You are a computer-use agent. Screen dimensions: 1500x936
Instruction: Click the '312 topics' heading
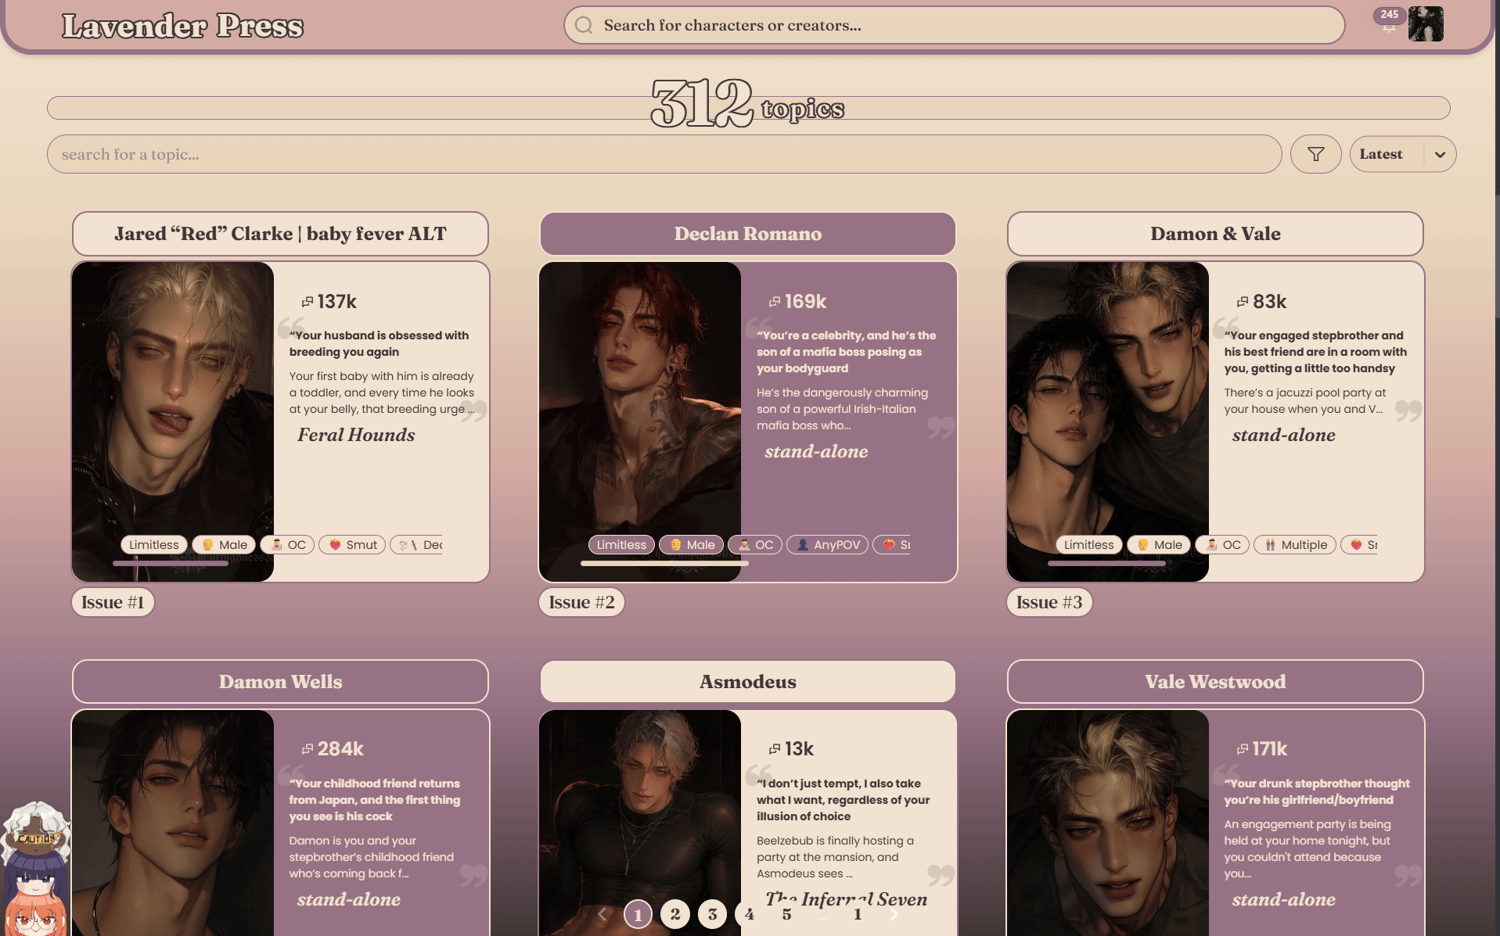(x=748, y=104)
